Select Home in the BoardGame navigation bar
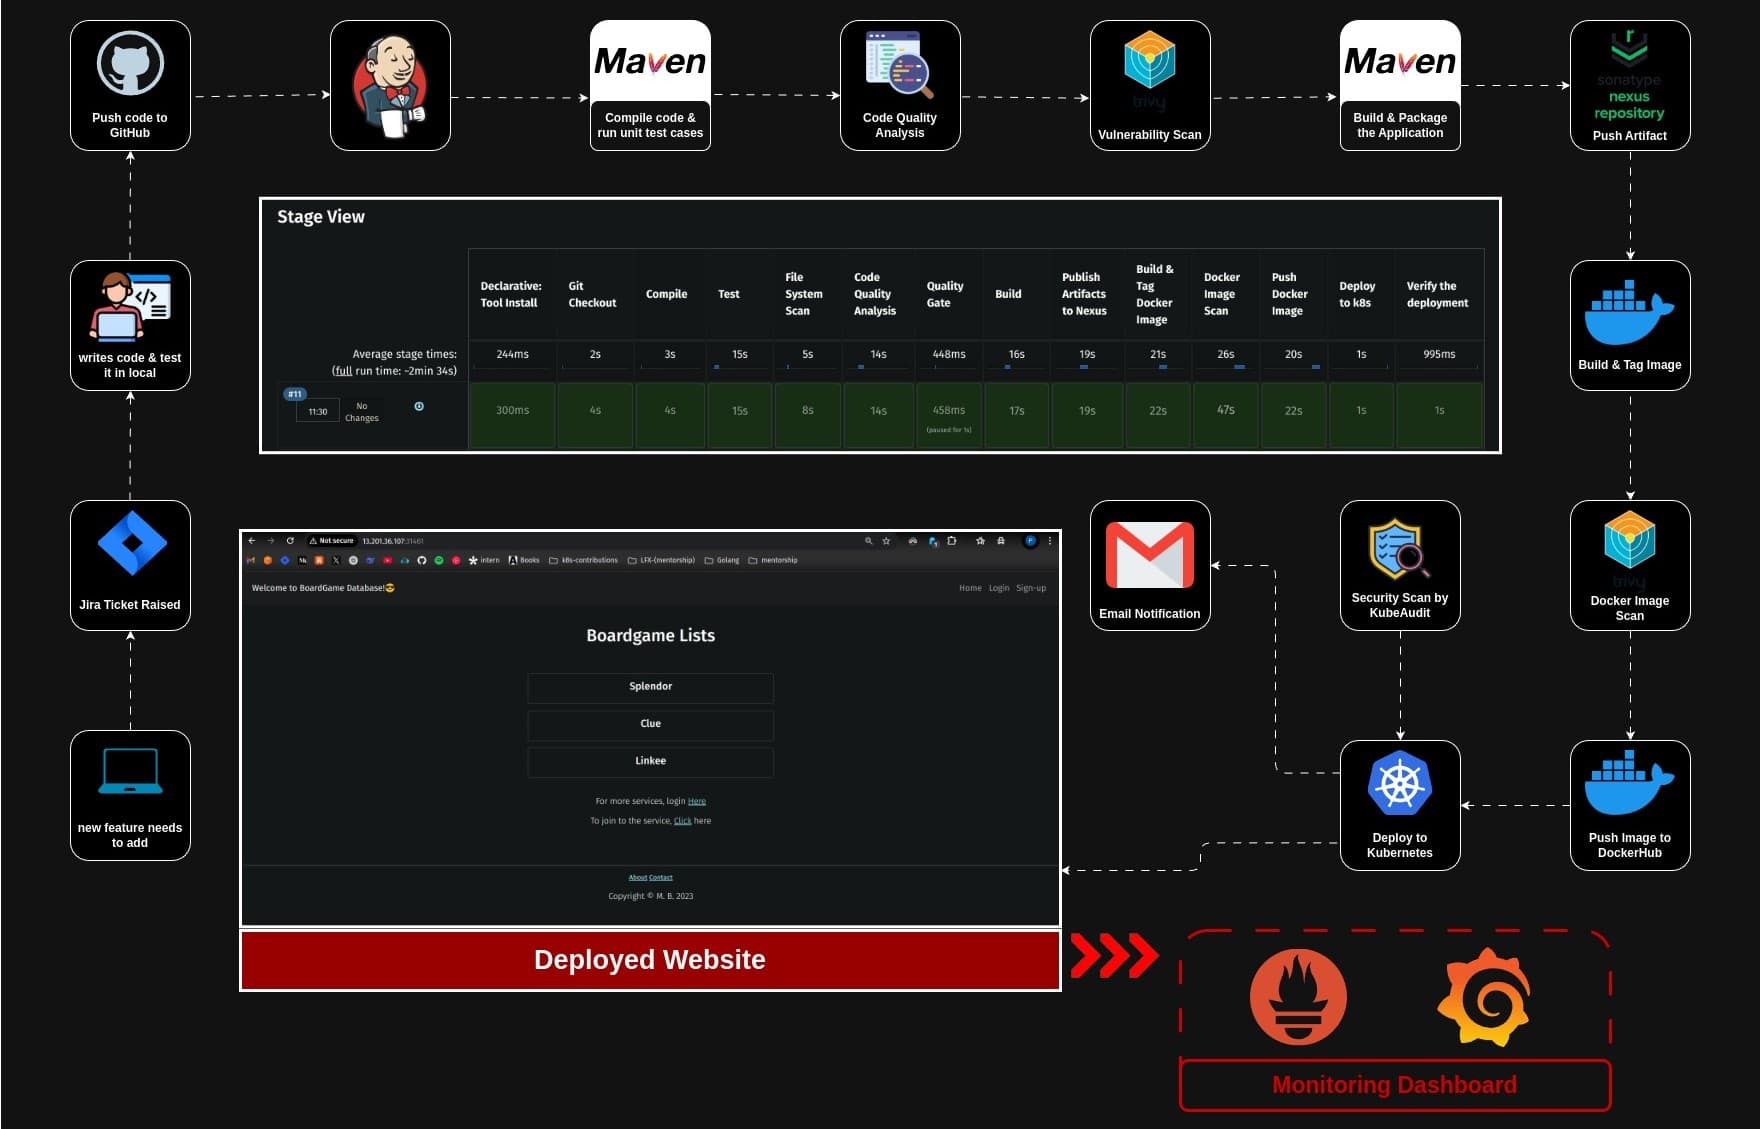 971,588
